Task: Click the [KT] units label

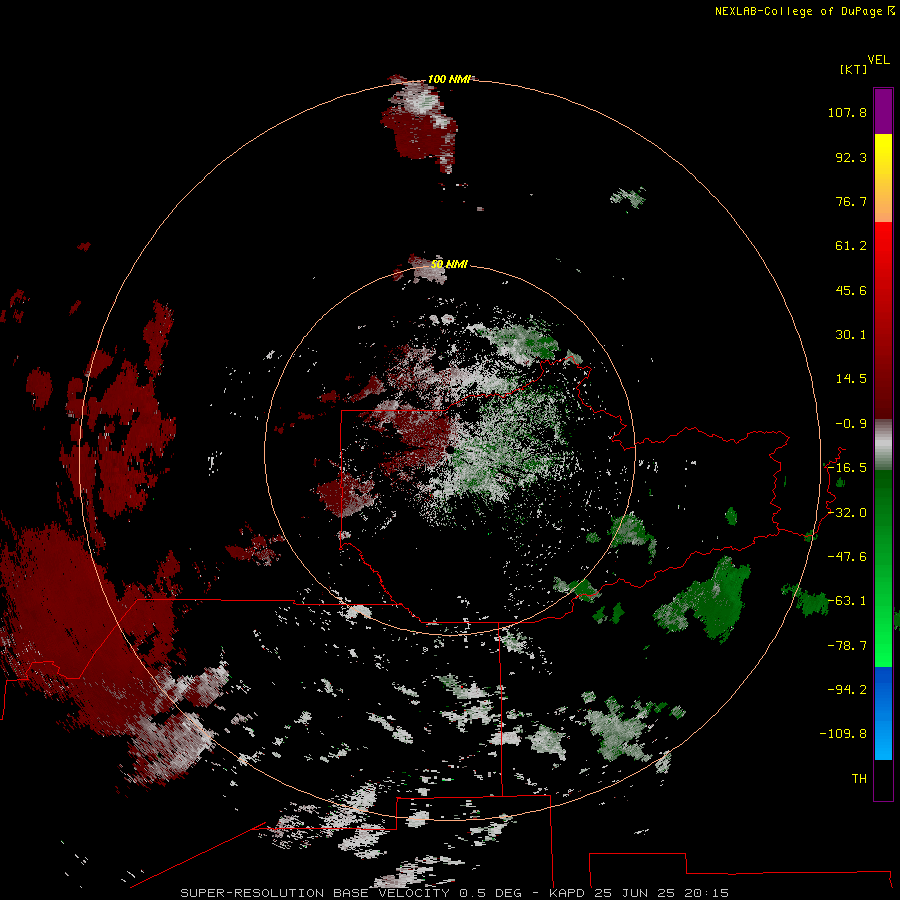Action: [853, 69]
